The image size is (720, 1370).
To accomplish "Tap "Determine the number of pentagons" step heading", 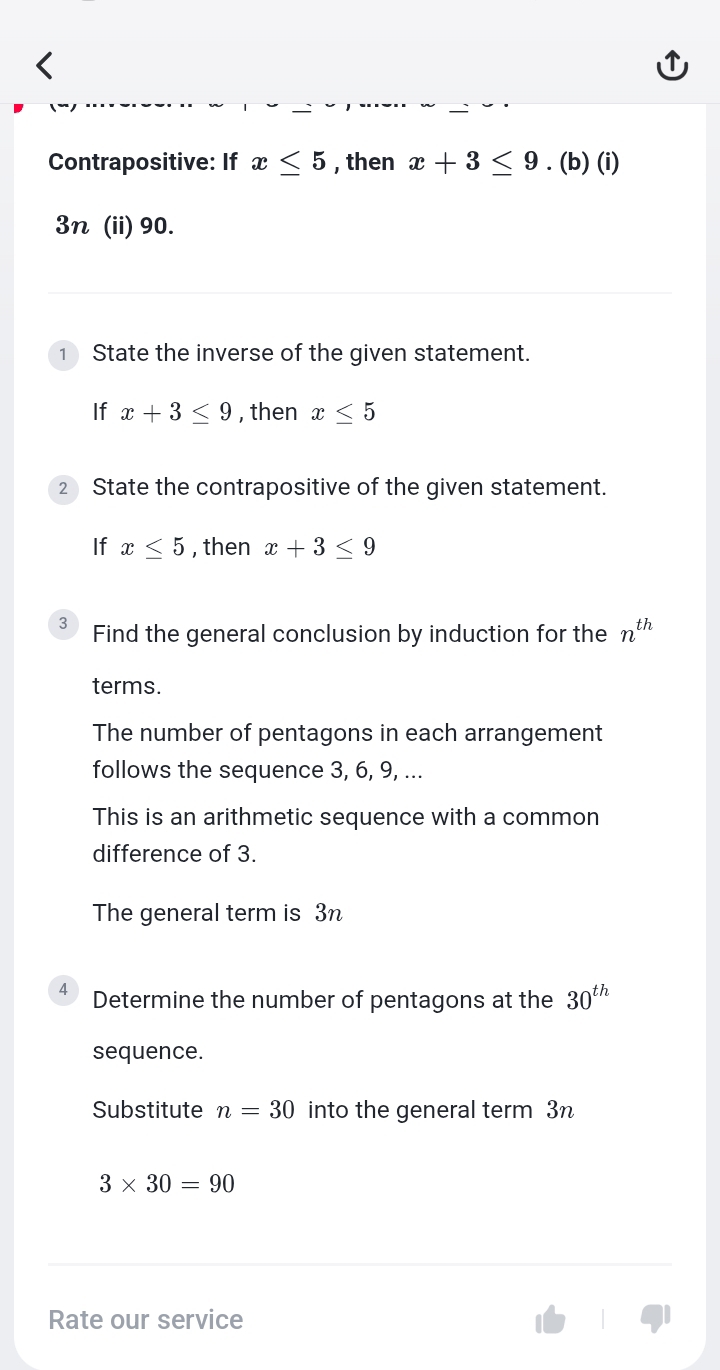I will click(322, 1000).
